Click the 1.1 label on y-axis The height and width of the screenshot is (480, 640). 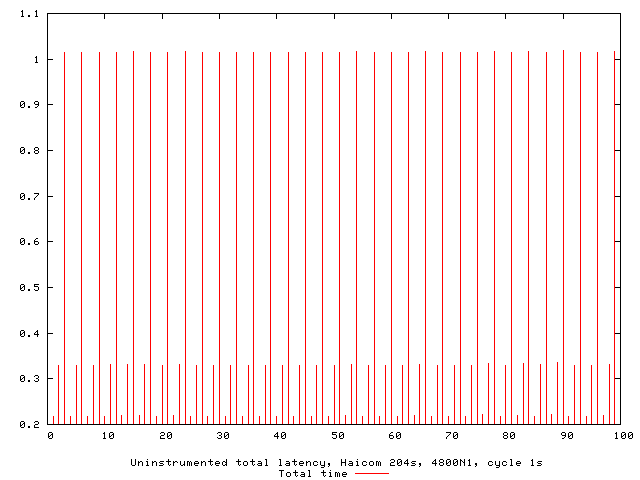tap(31, 15)
